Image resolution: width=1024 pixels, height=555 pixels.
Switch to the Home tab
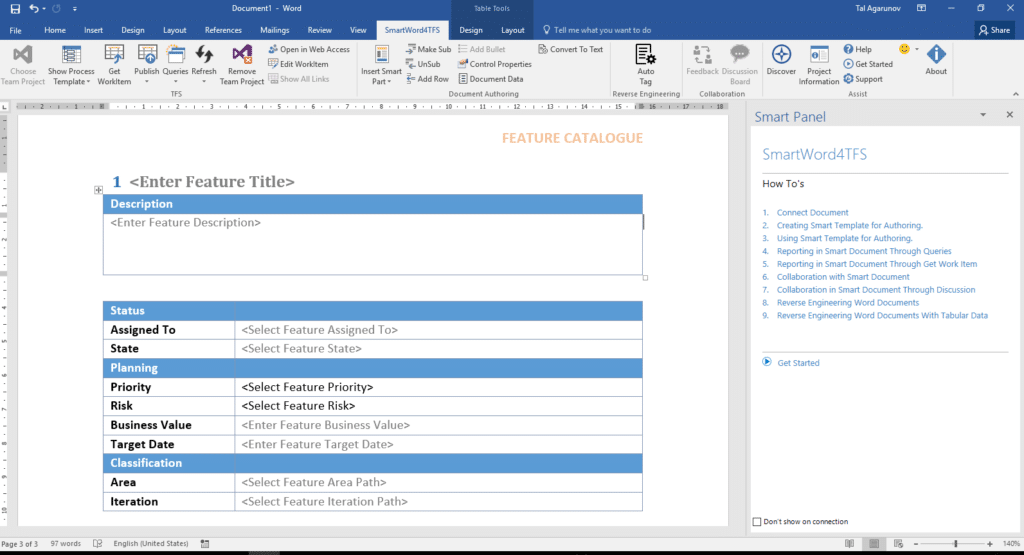tap(55, 30)
